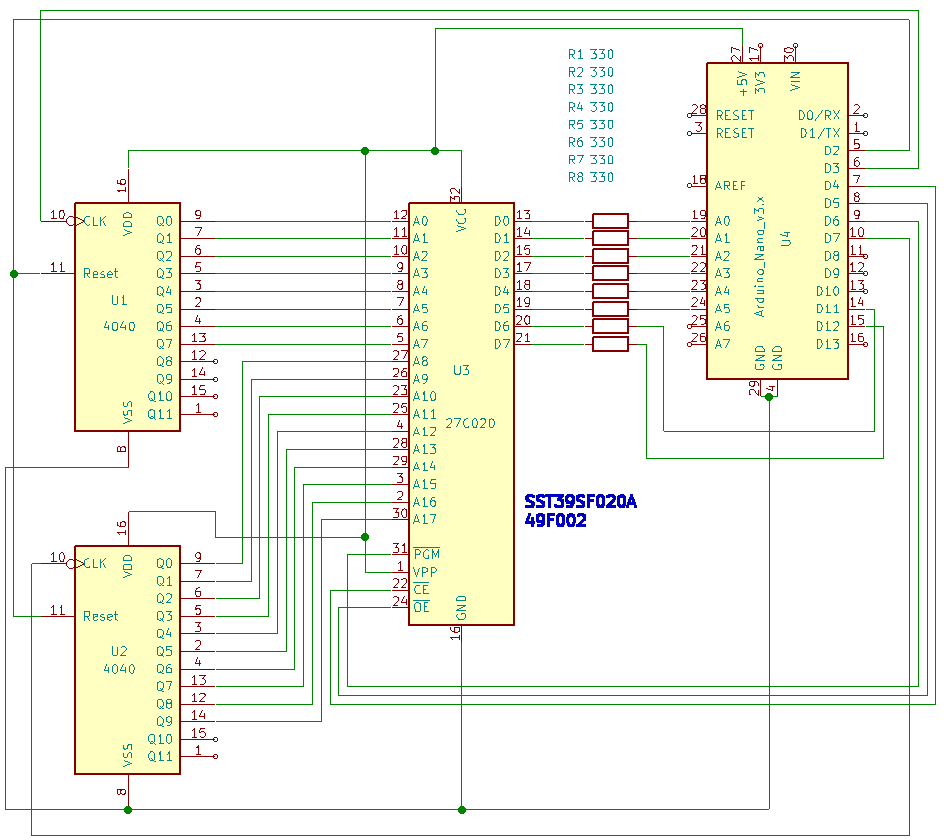Click the "R3 330" text
This screenshot has width=950, height=840.
(x=591, y=90)
